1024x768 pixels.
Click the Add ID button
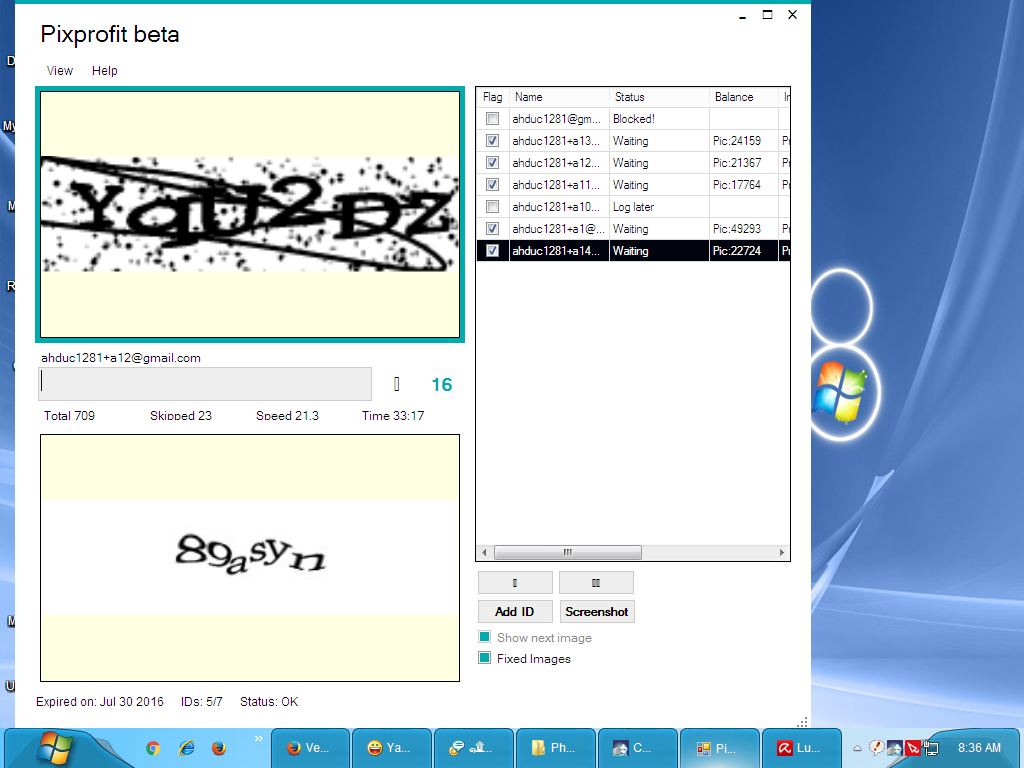[515, 612]
